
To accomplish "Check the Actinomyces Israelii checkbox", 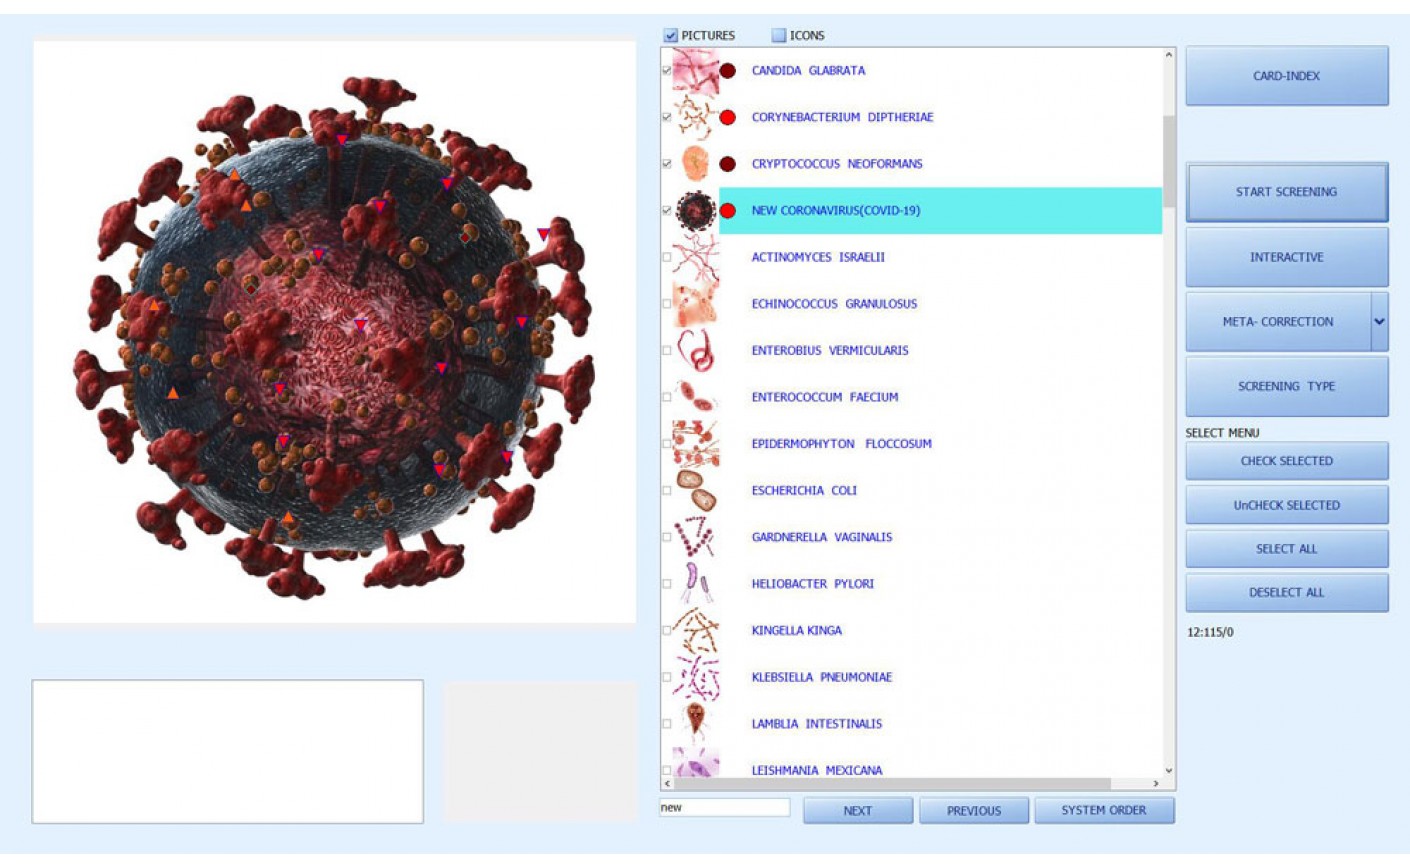I will point(667,258).
